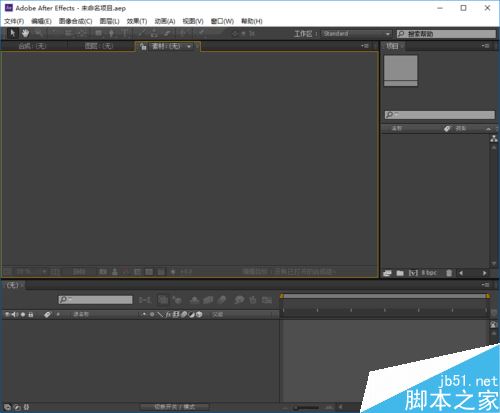Viewport: 500px width, 413px height.
Task: Open the 图像合成(C) menu
Action: [75, 21]
